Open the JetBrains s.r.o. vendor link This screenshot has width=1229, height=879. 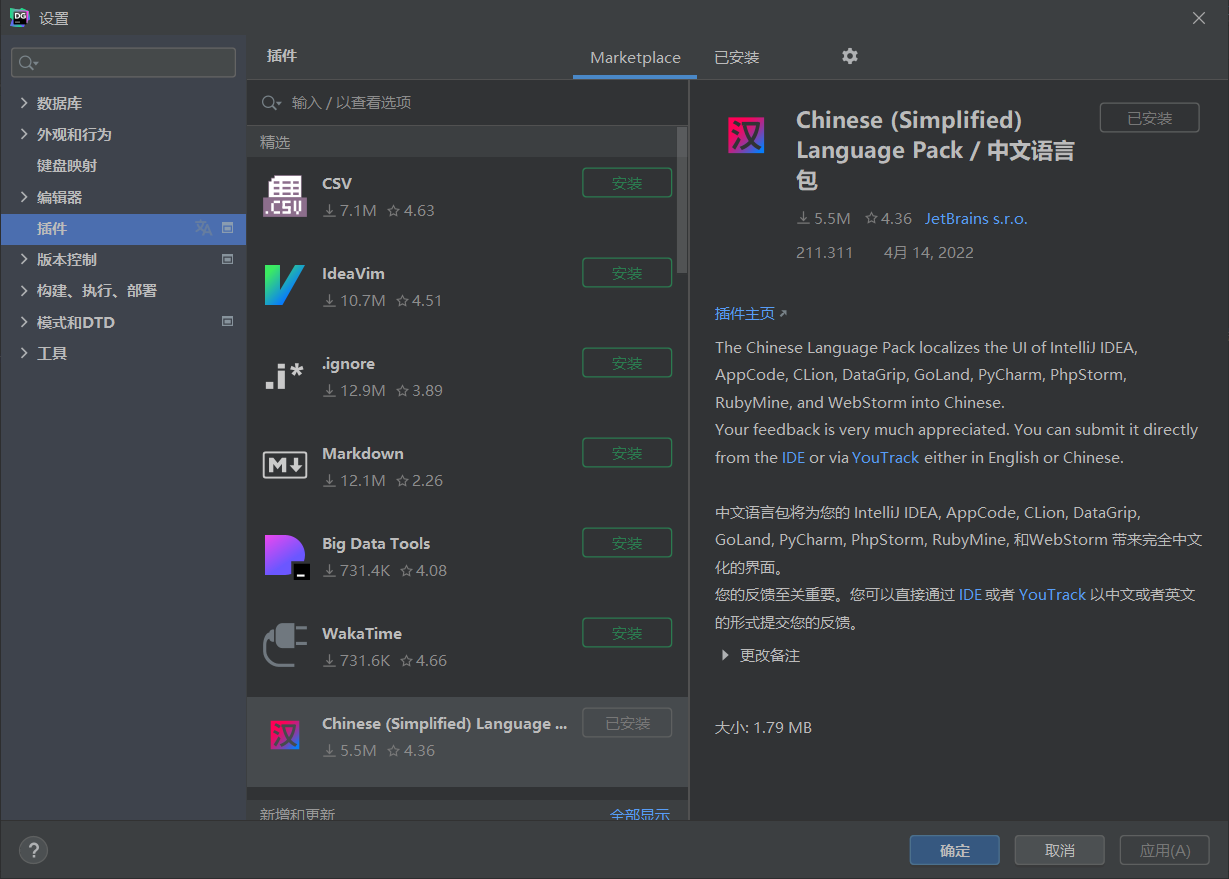click(976, 218)
